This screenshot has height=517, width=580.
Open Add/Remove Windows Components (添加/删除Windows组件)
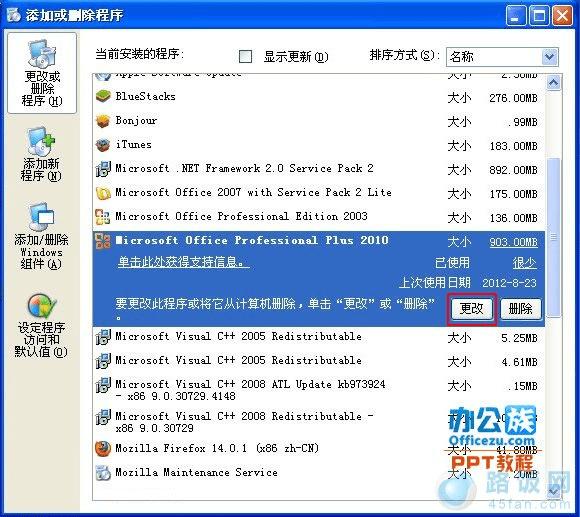point(41,236)
